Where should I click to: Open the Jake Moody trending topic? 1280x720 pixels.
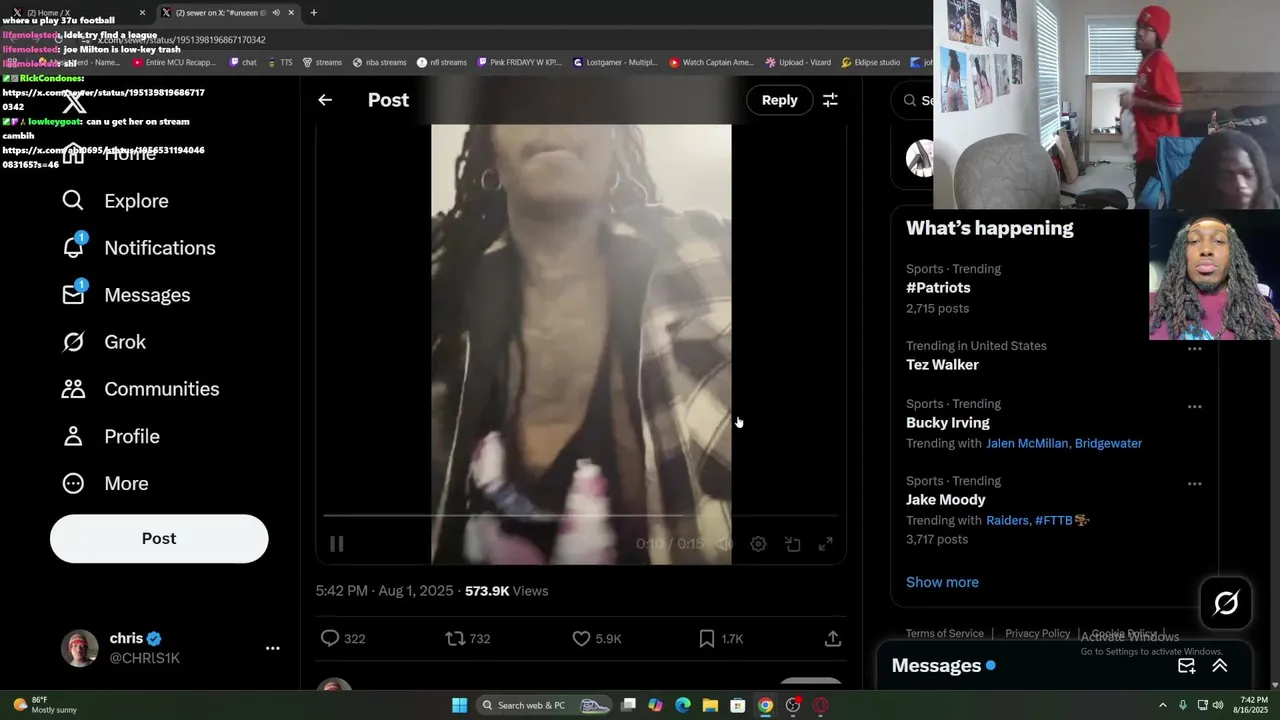pyautogui.click(x=946, y=500)
